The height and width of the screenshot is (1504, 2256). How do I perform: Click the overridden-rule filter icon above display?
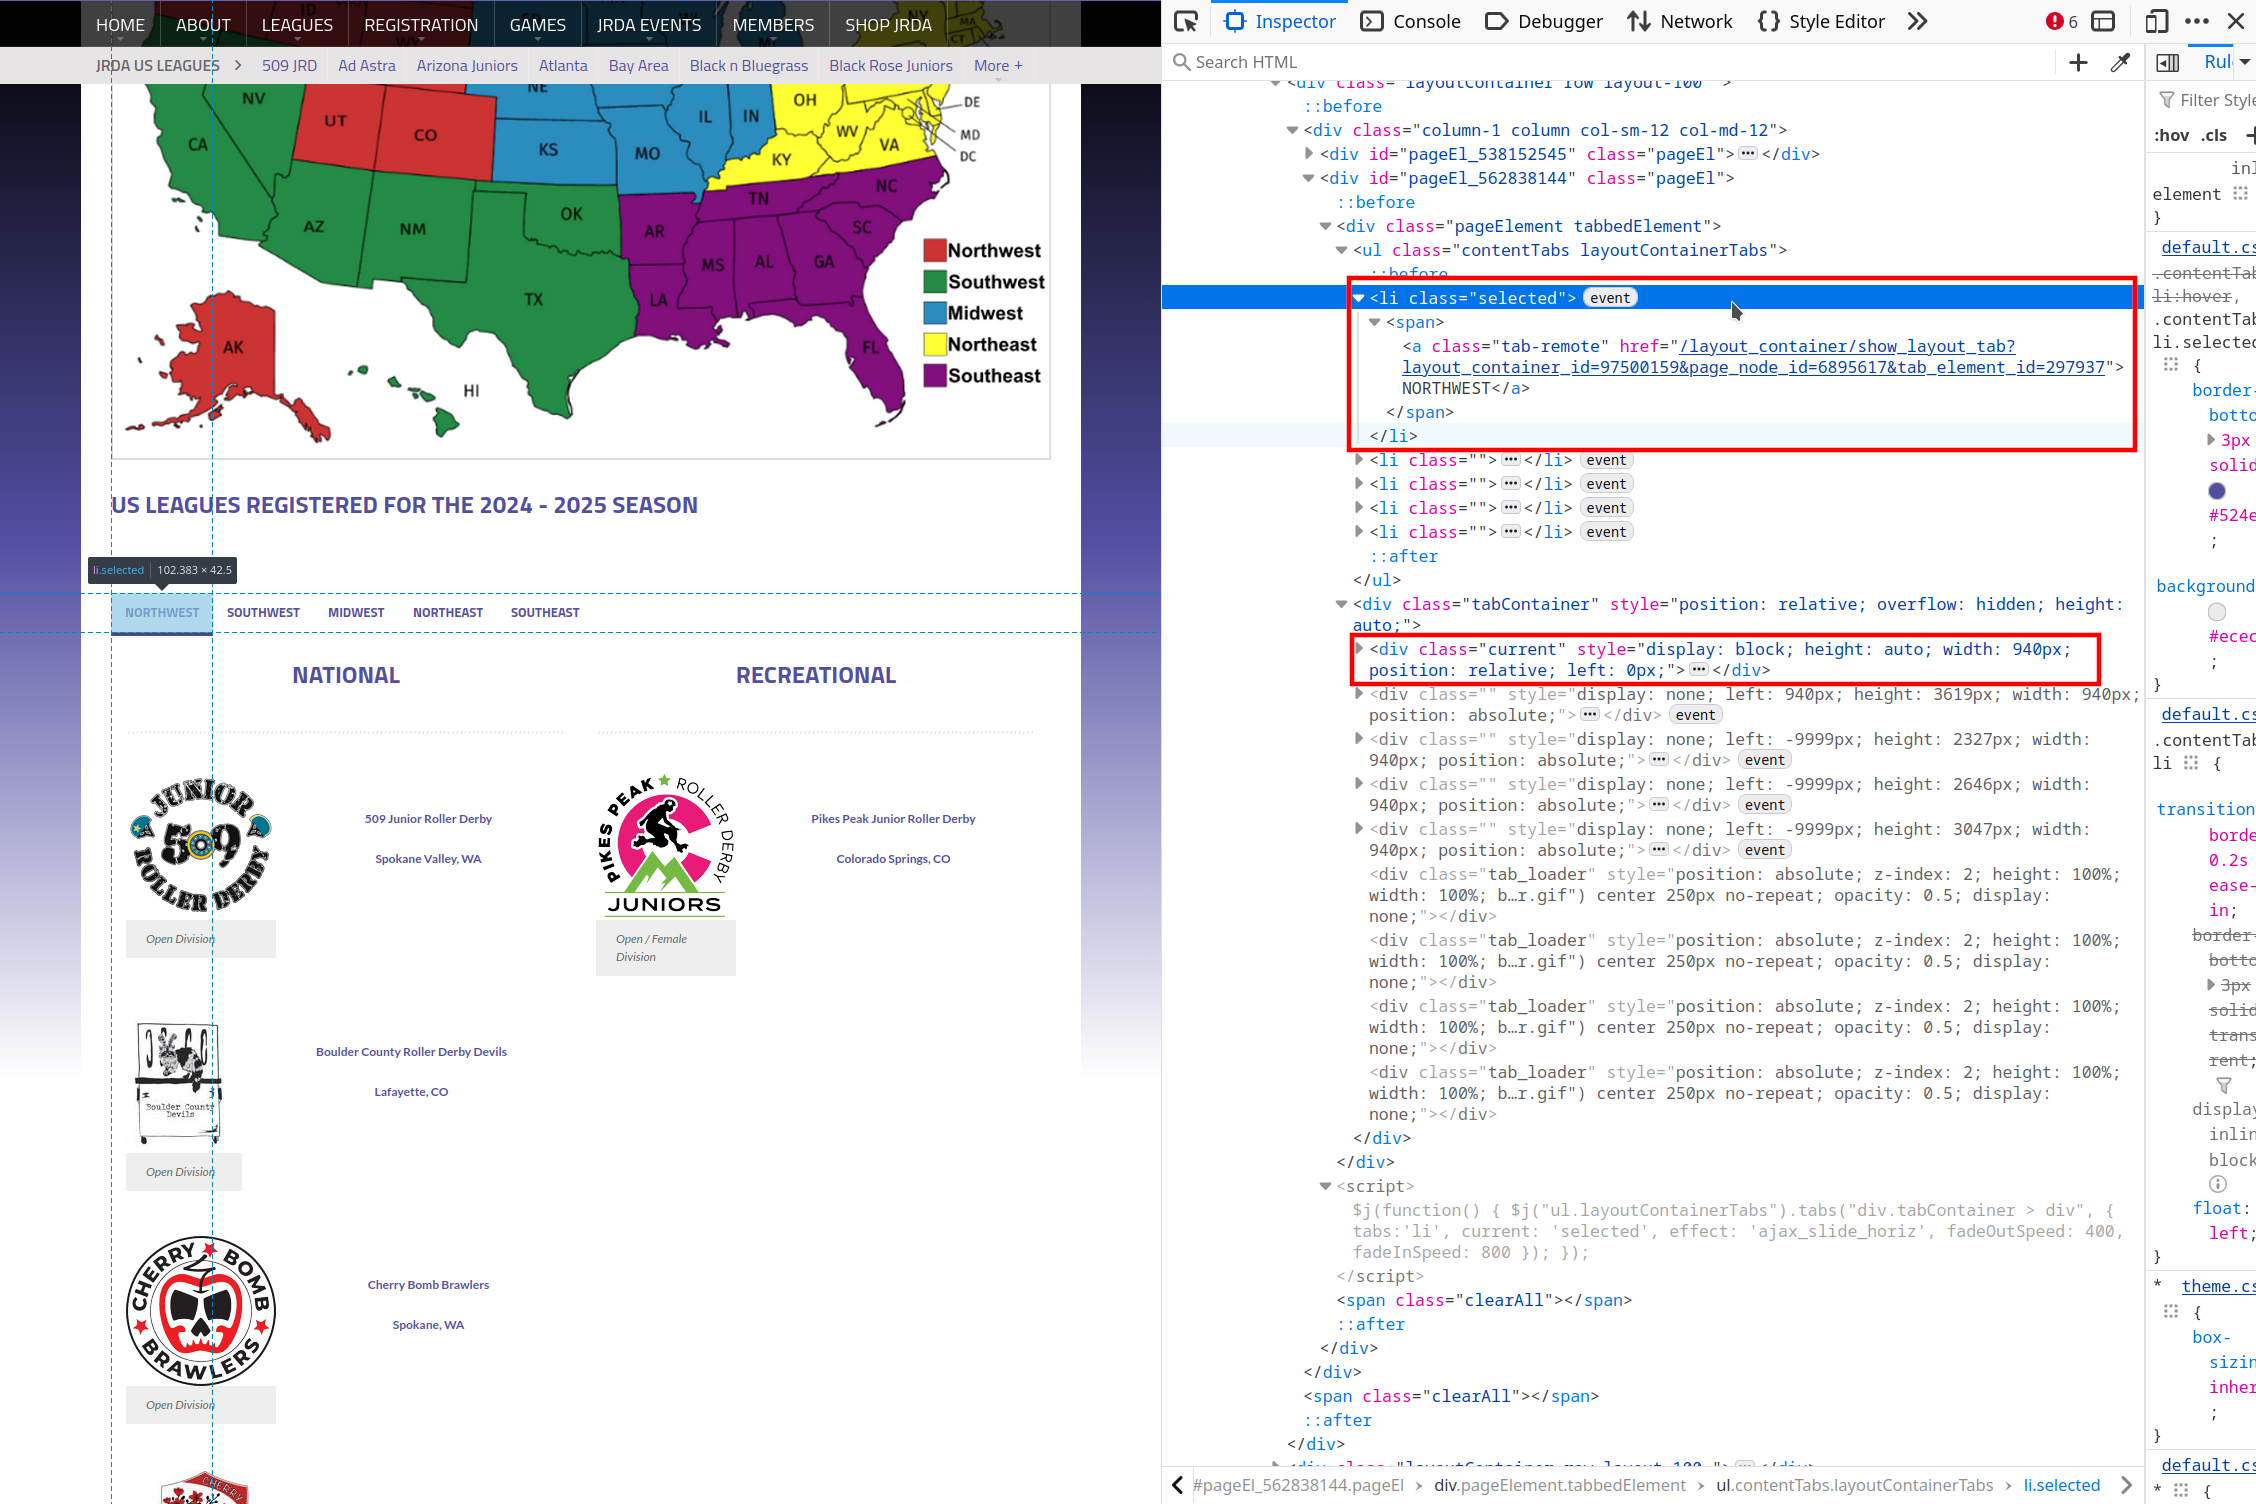click(2224, 1085)
